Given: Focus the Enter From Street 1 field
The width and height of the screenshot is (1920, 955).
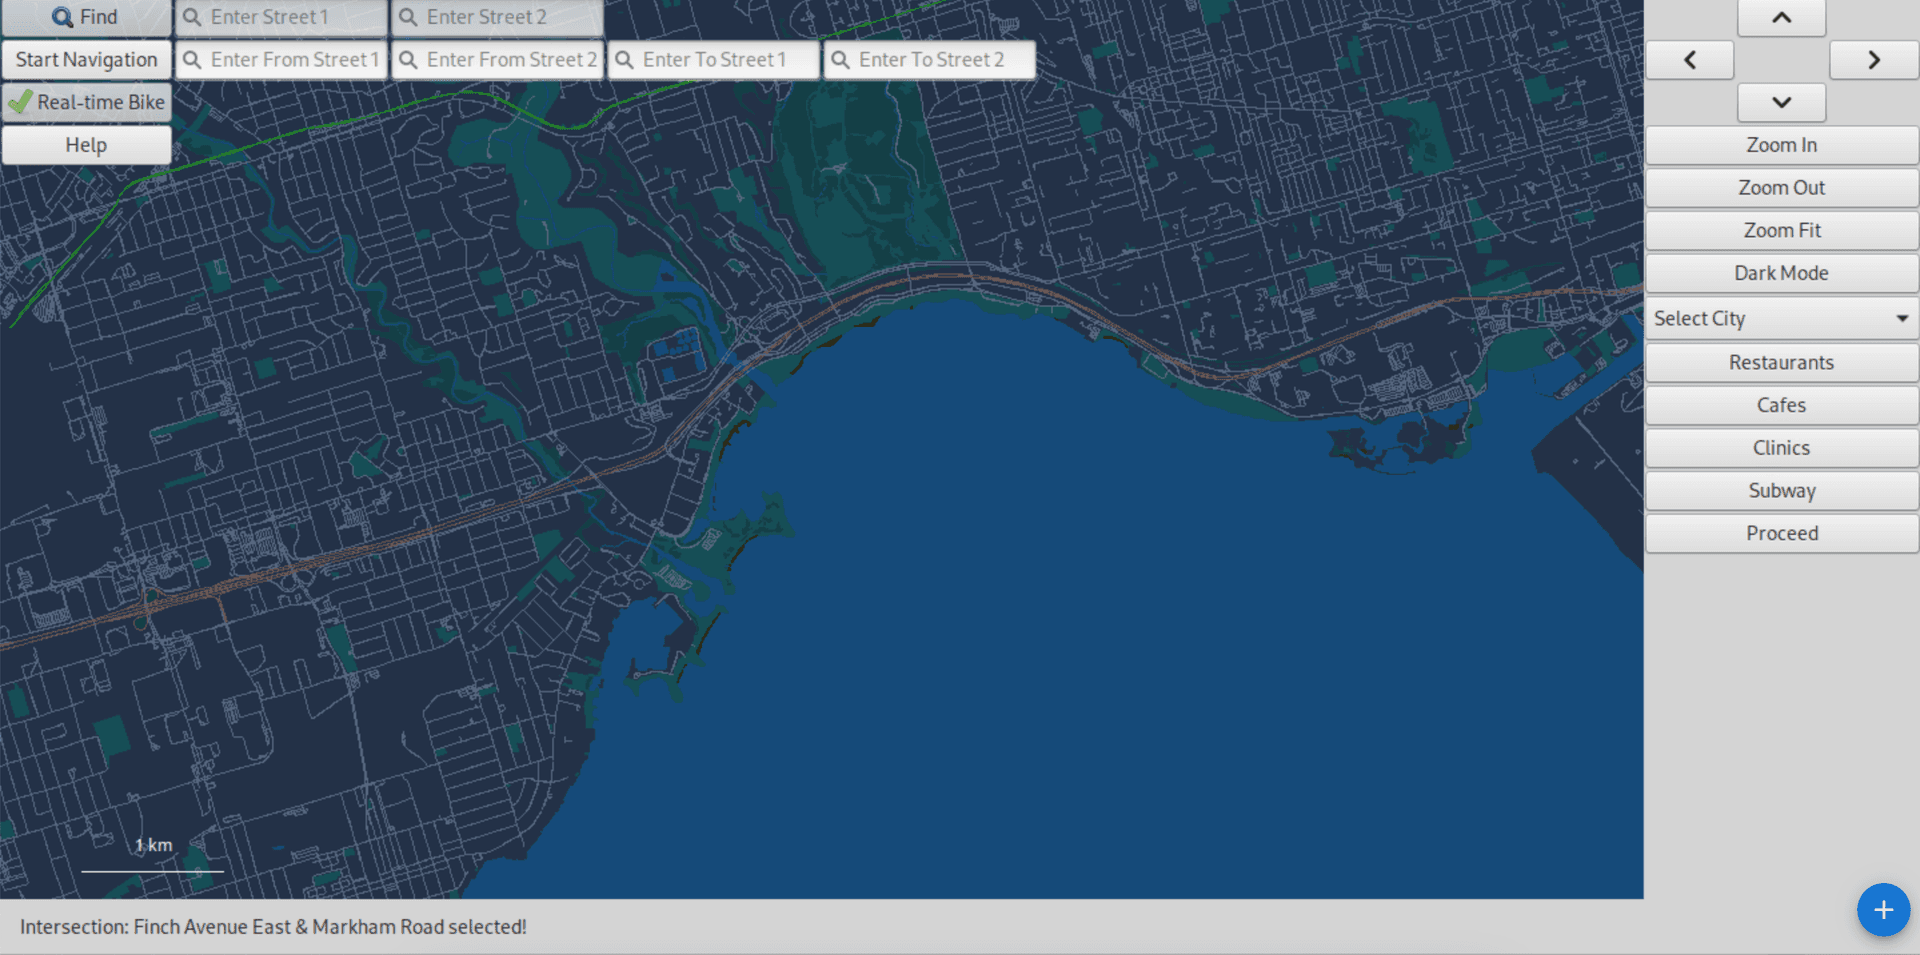Looking at the screenshot, I should [x=281, y=60].
